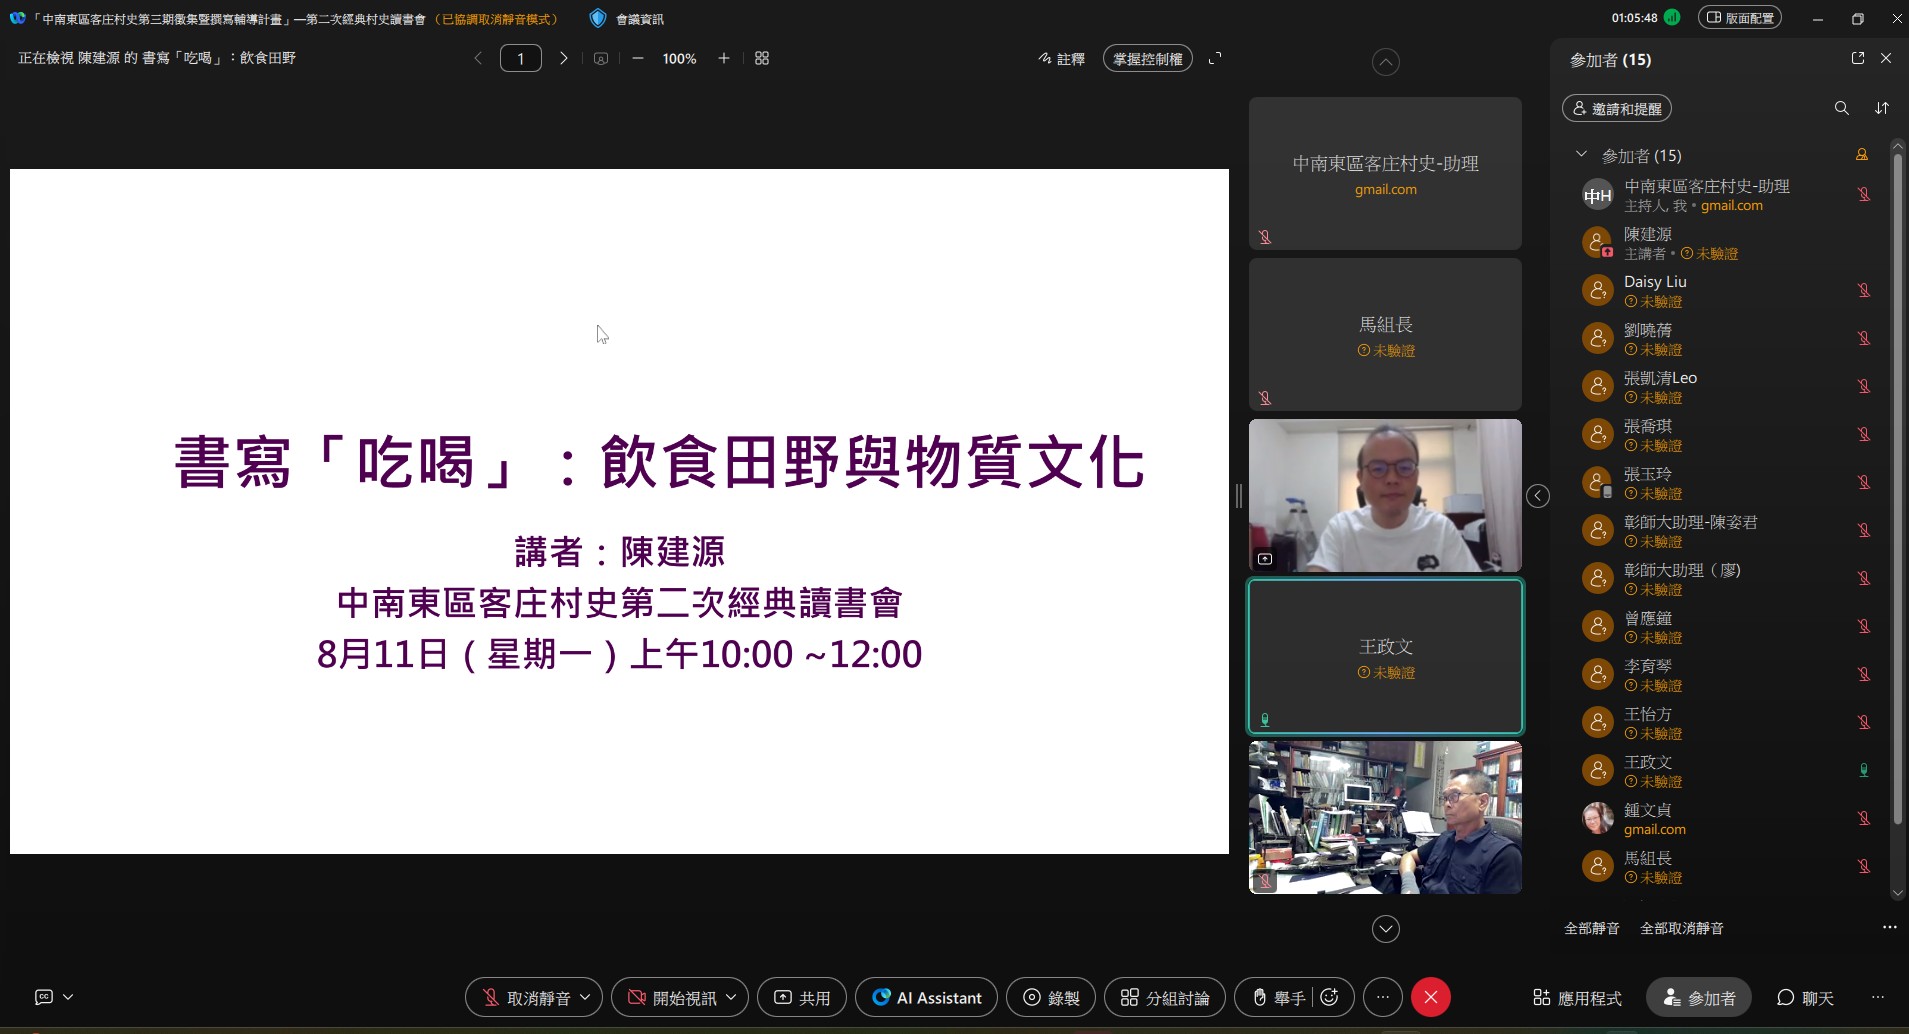
Task: Open the 版面配置 layout menu
Action: click(1740, 17)
